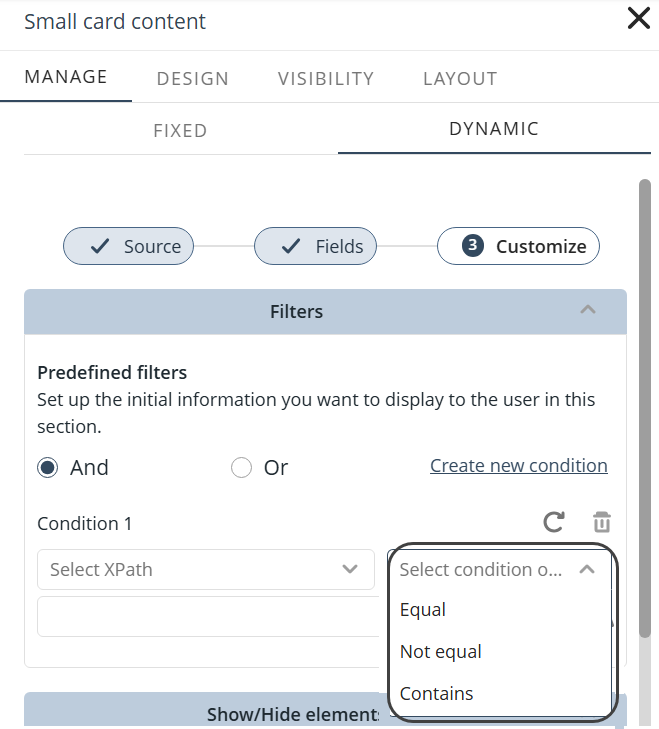Choose the Equal option
This screenshot has width=659, height=729.
(x=423, y=610)
